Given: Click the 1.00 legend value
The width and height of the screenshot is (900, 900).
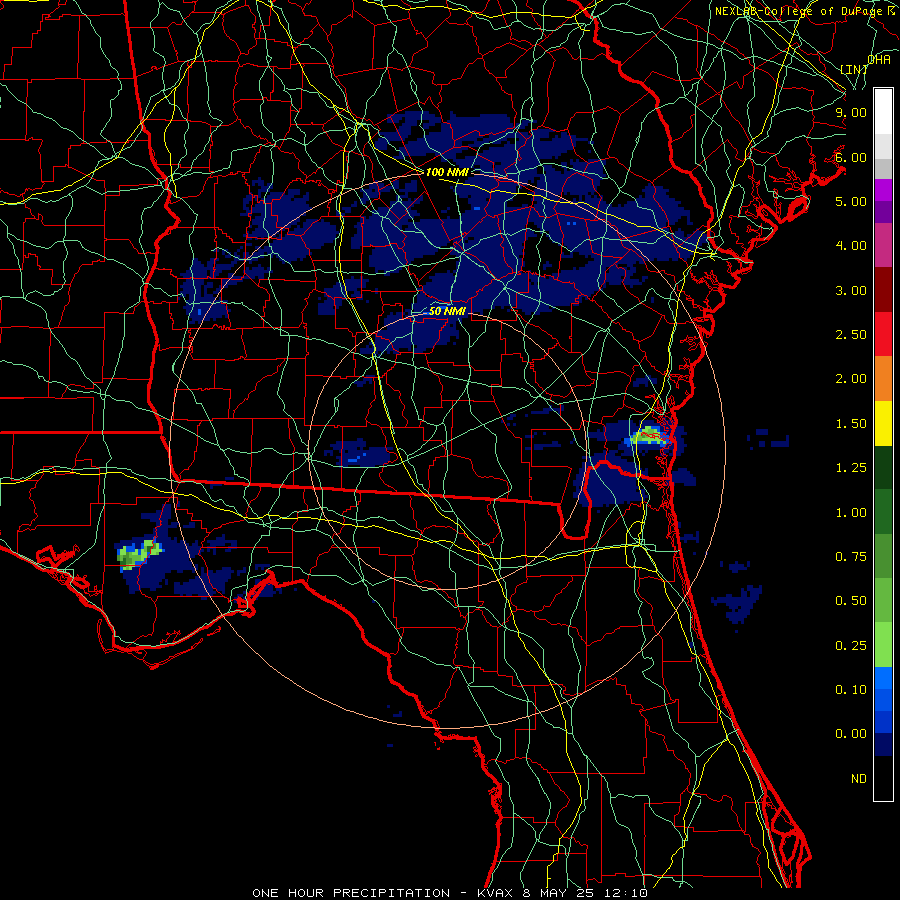Looking at the screenshot, I should (851, 513).
